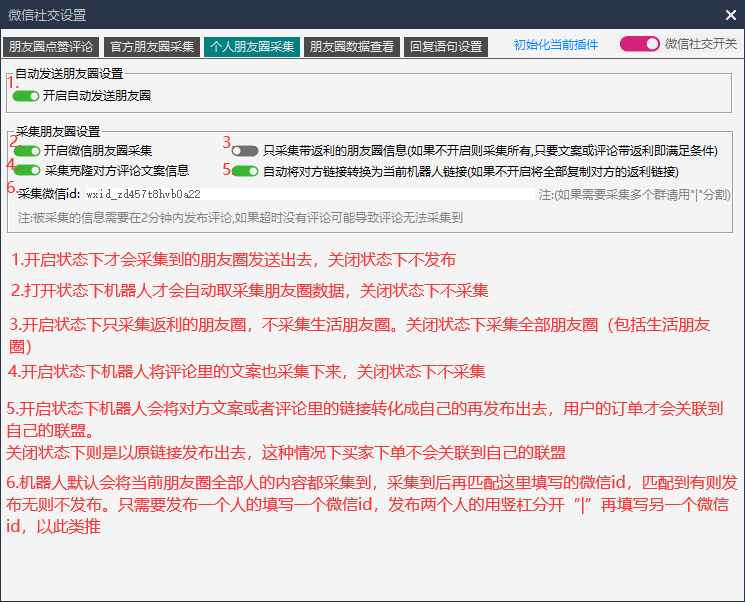Toggle the 采集克隆对方评论文案信息 switch

click(28, 171)
